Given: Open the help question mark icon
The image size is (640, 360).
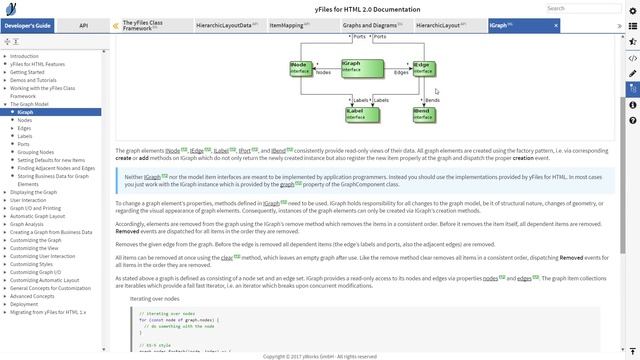Looking at the screenshot, I should 633,120.
